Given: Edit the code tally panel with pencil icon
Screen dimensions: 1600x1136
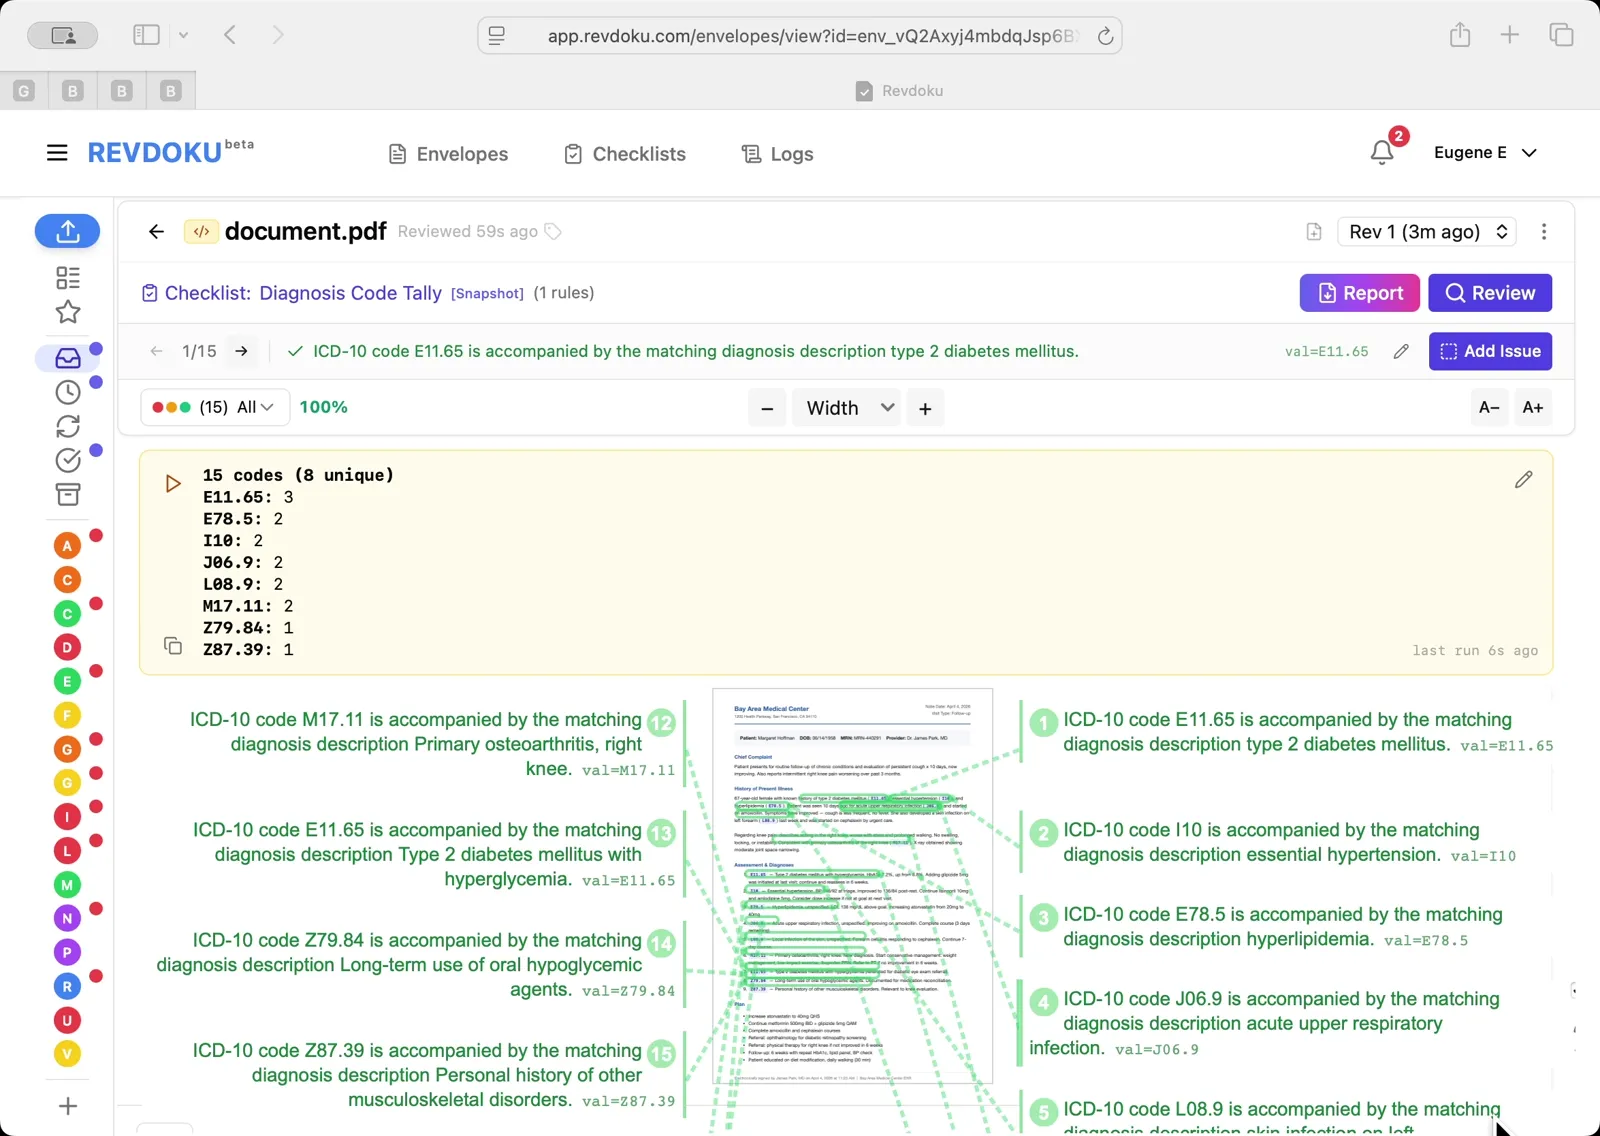Looking at the screenshot, I should tap(1523, 480).
